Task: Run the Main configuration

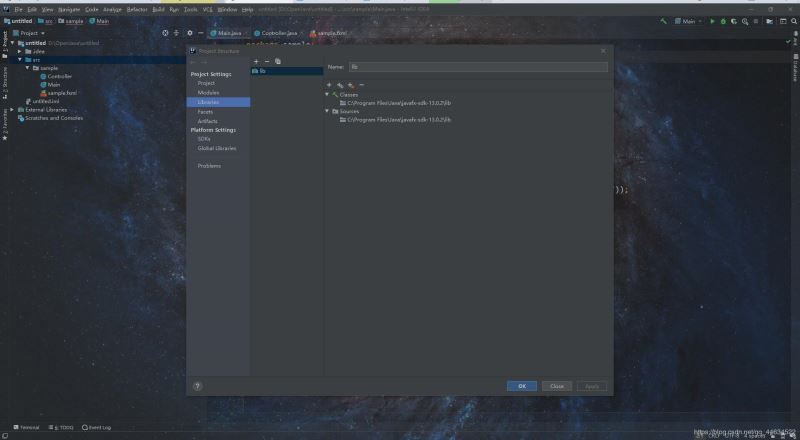Action: pos(713,21)
